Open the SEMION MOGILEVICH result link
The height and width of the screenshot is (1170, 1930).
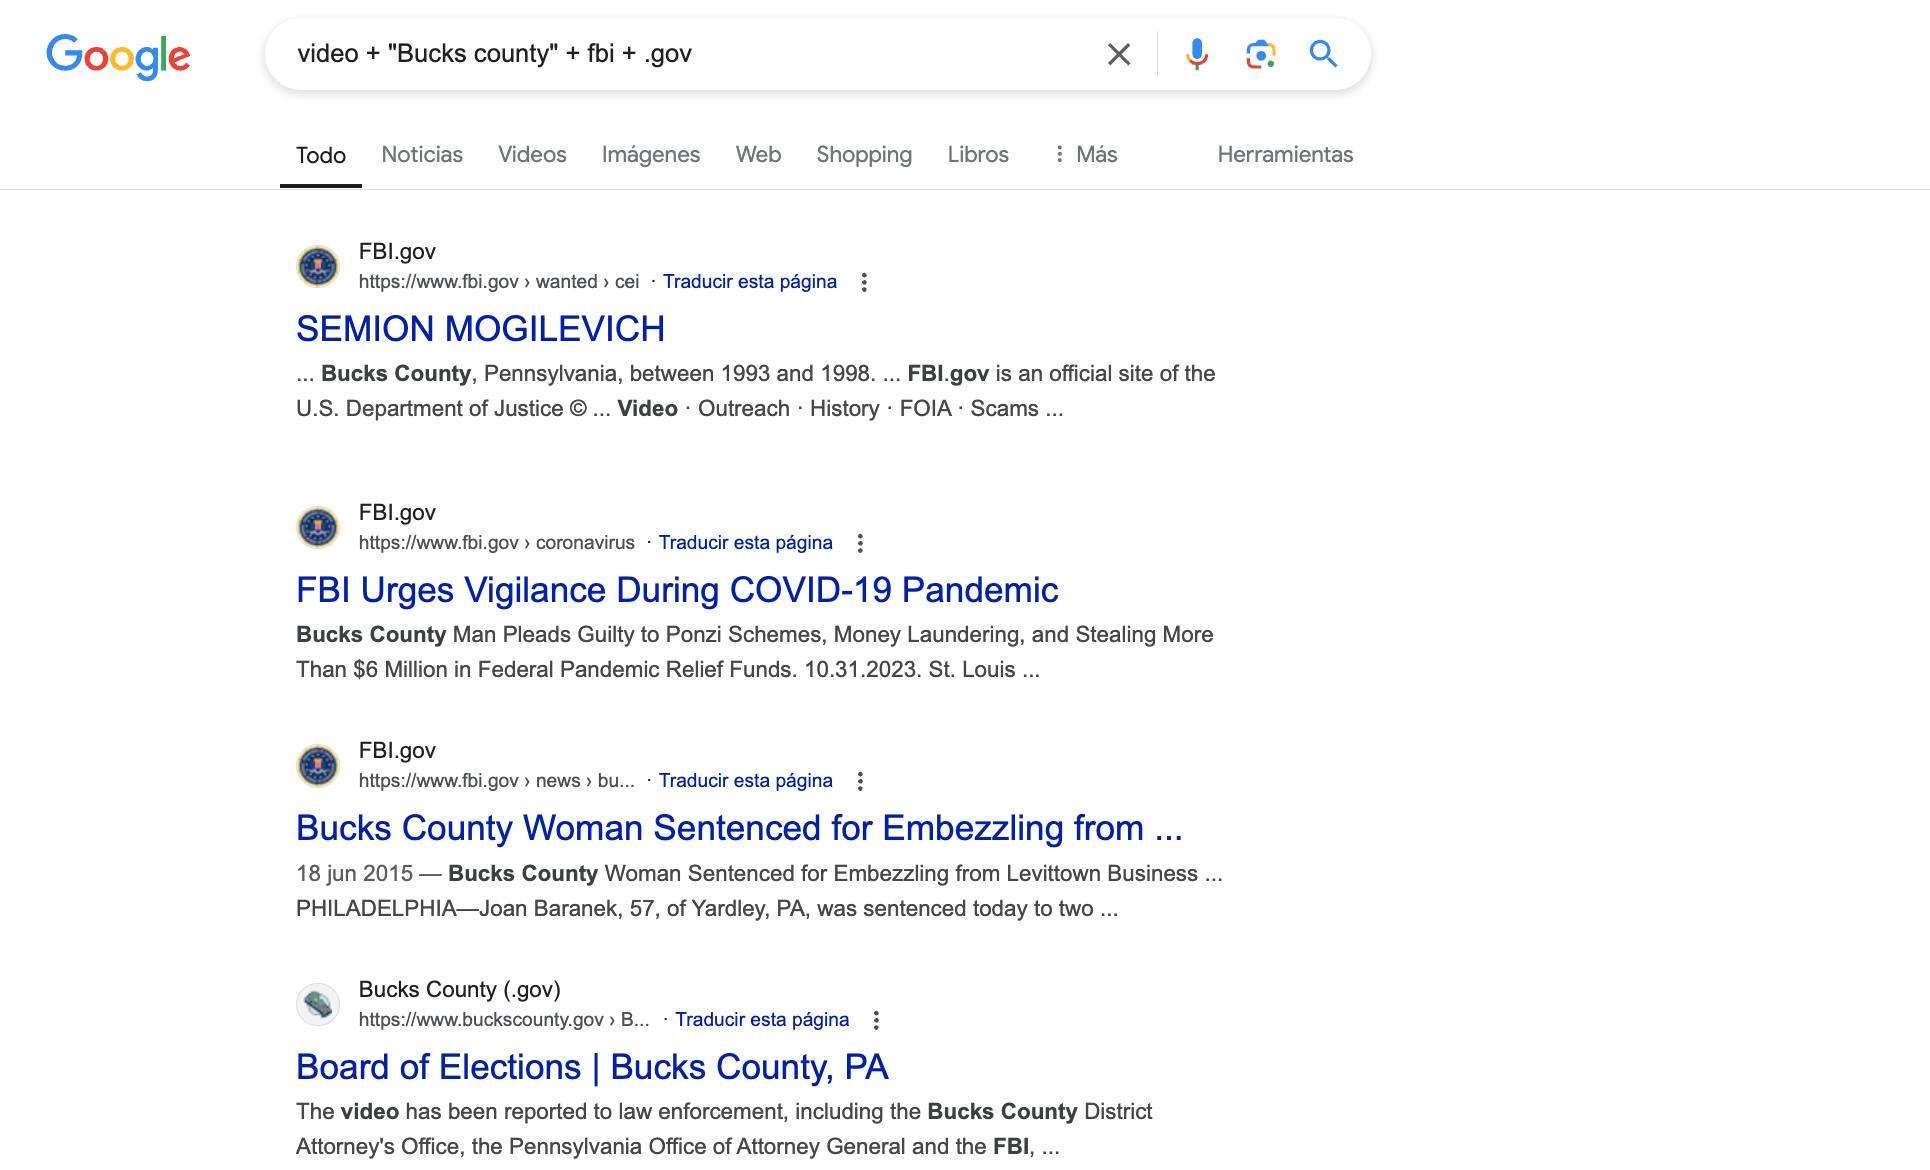tap(480, 329)
